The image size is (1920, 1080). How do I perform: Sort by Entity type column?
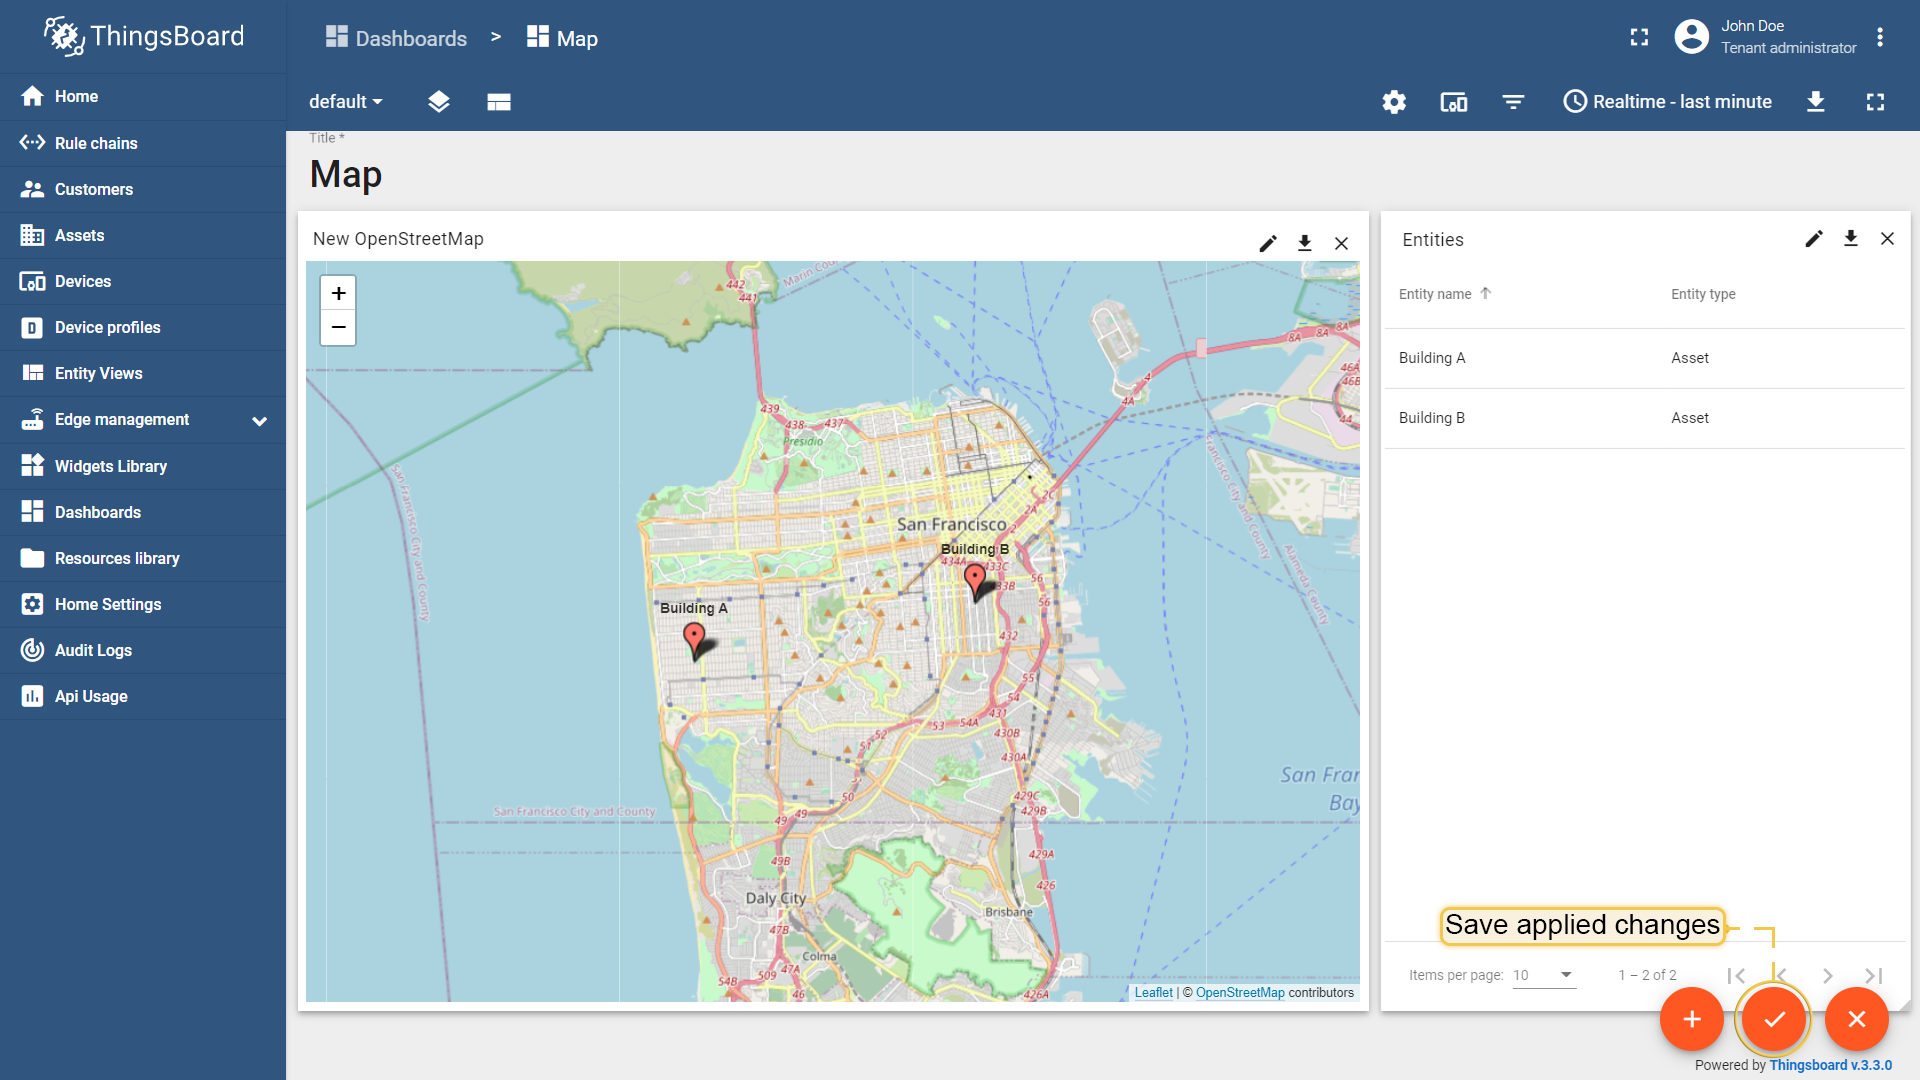[x=1703, y=294]
